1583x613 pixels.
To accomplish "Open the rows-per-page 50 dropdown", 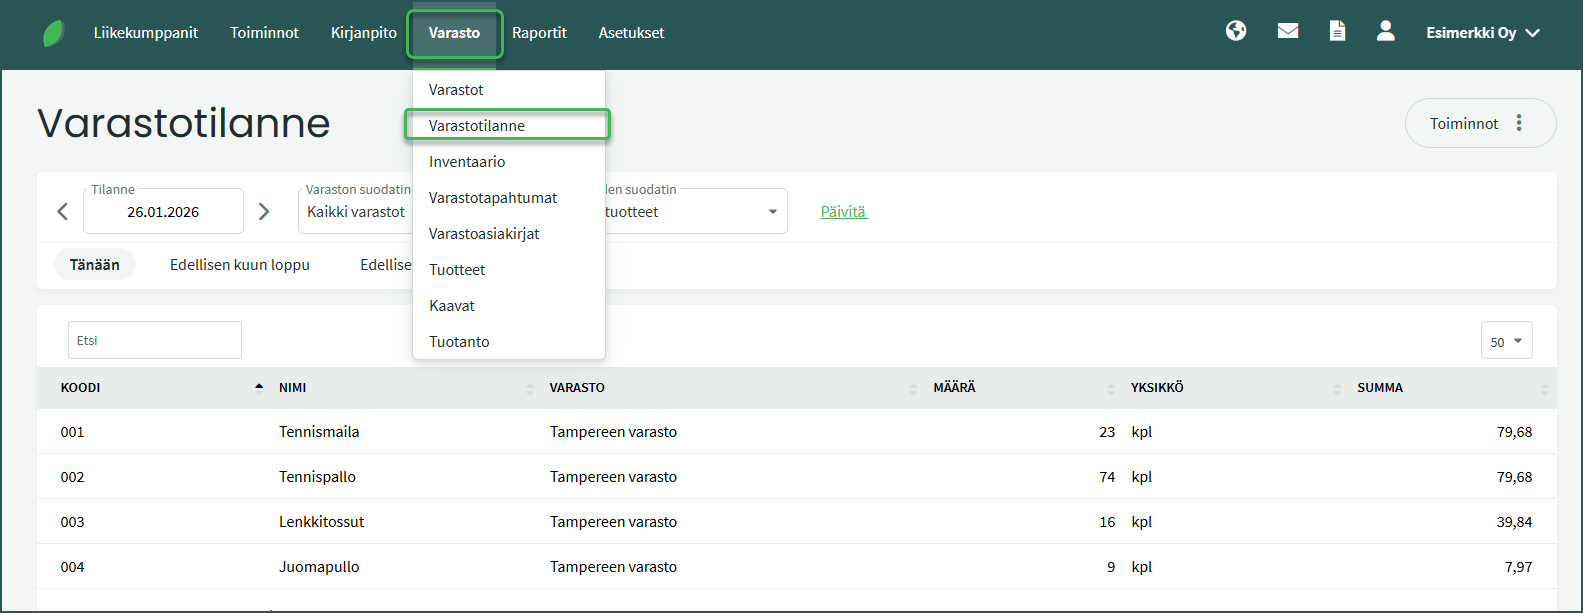I will (x=1506, y=341).
